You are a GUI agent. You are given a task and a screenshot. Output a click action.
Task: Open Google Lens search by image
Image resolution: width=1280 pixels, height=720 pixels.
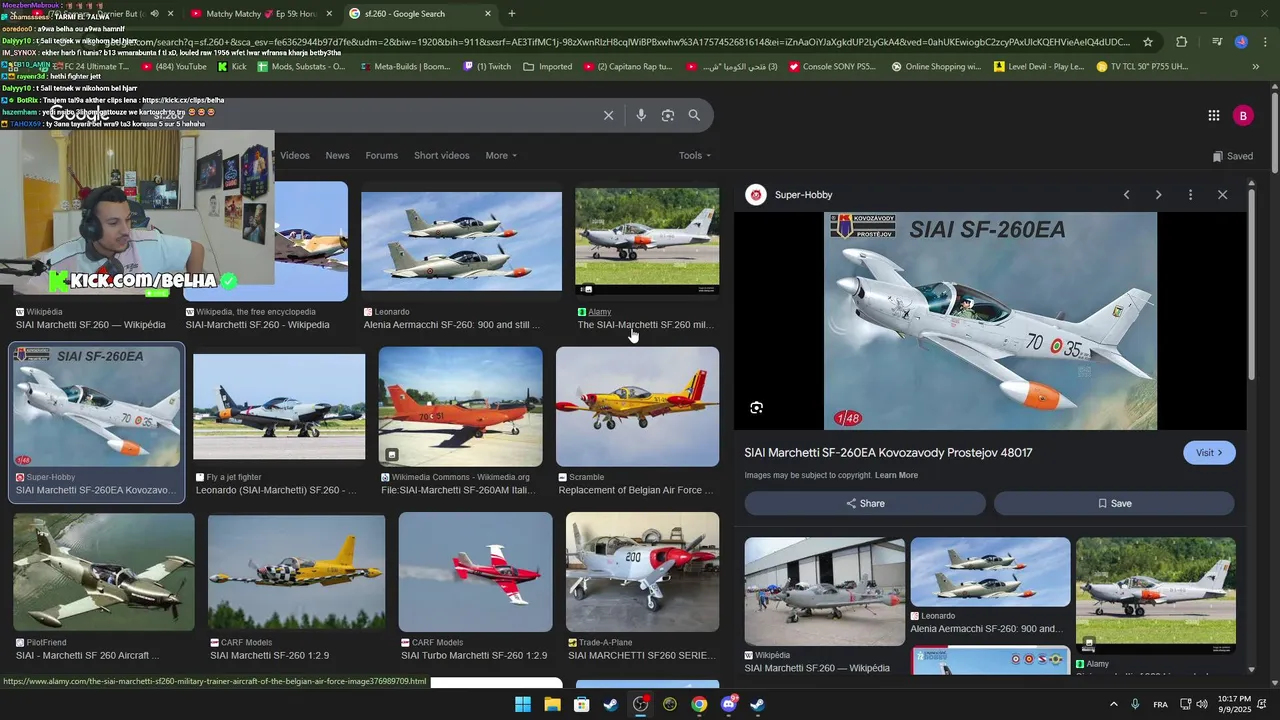pyautogui.click(x=668, y=115)
